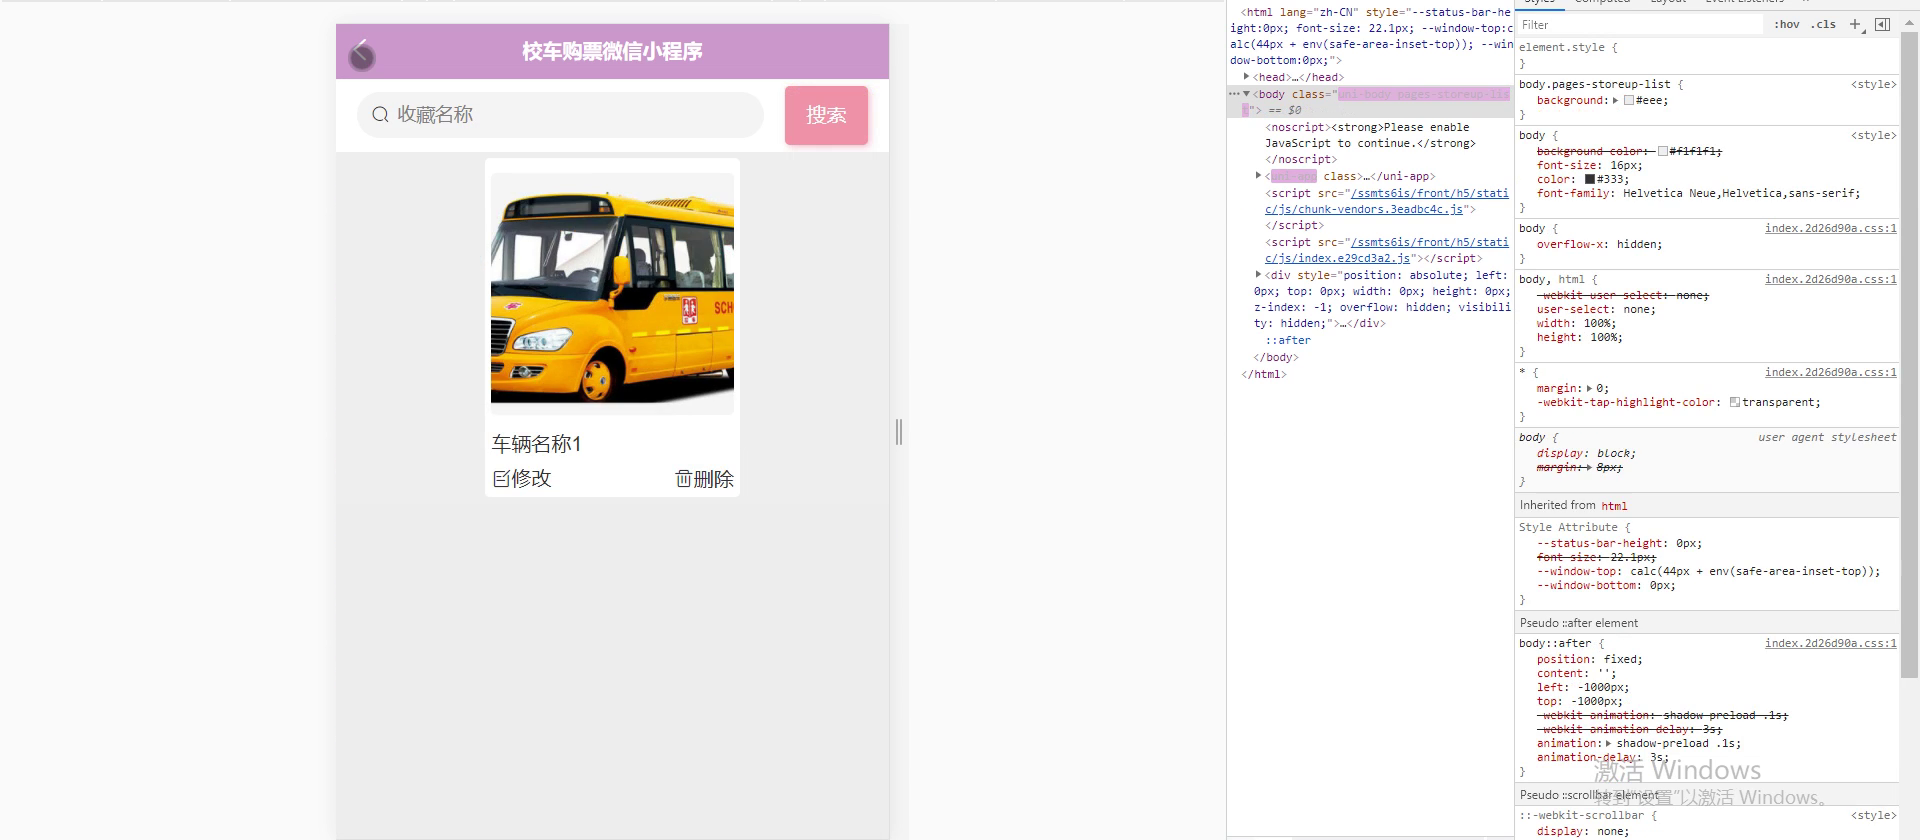
Task: Focus the Styles Filter input
Action: (x=1640, y=25)
